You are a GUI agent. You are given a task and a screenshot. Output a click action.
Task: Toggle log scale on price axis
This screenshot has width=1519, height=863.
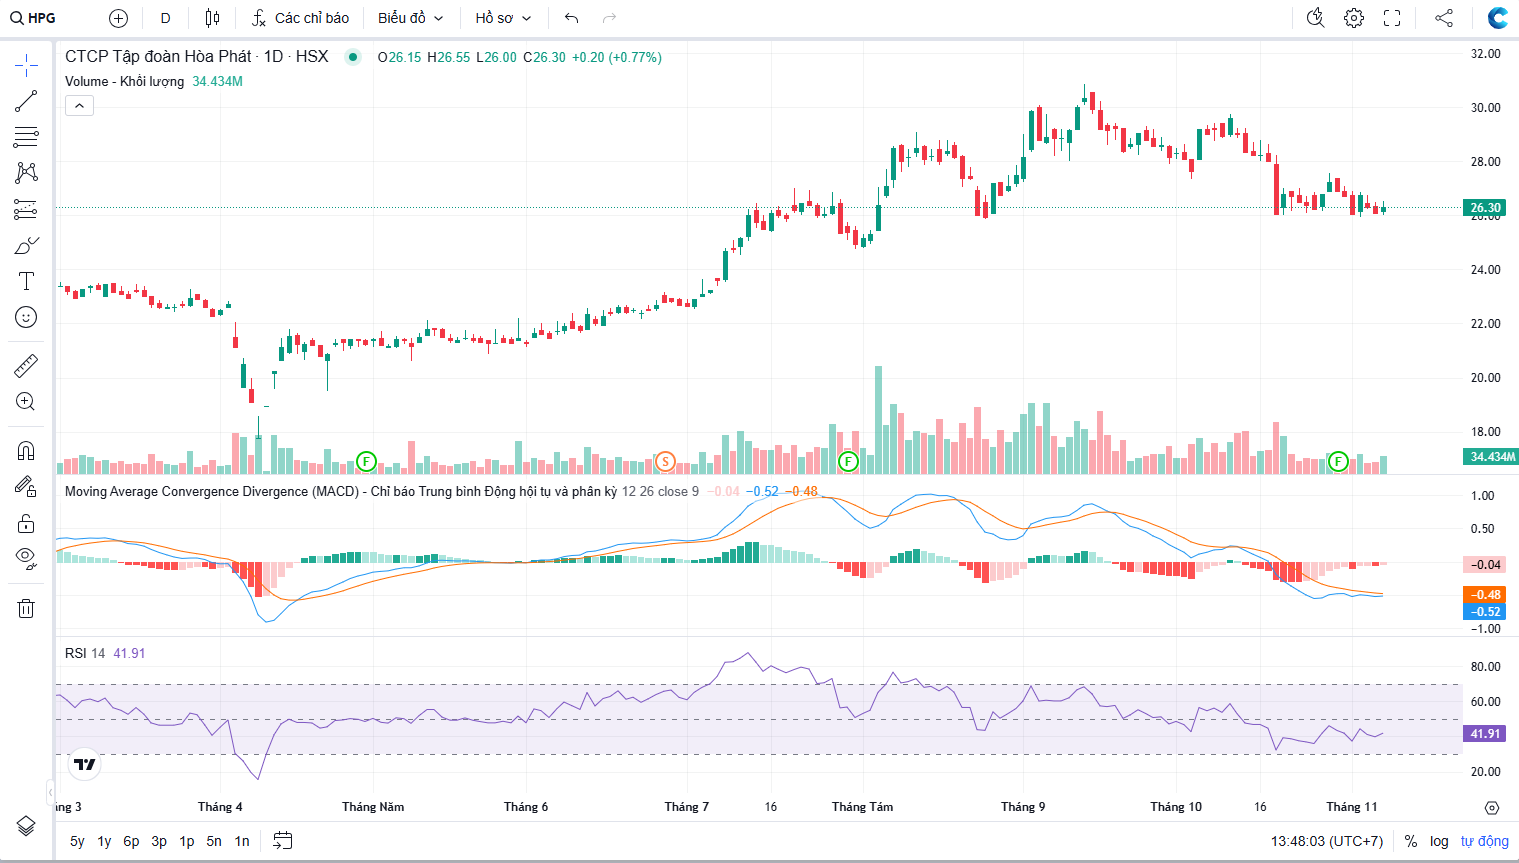[1438, 841]
